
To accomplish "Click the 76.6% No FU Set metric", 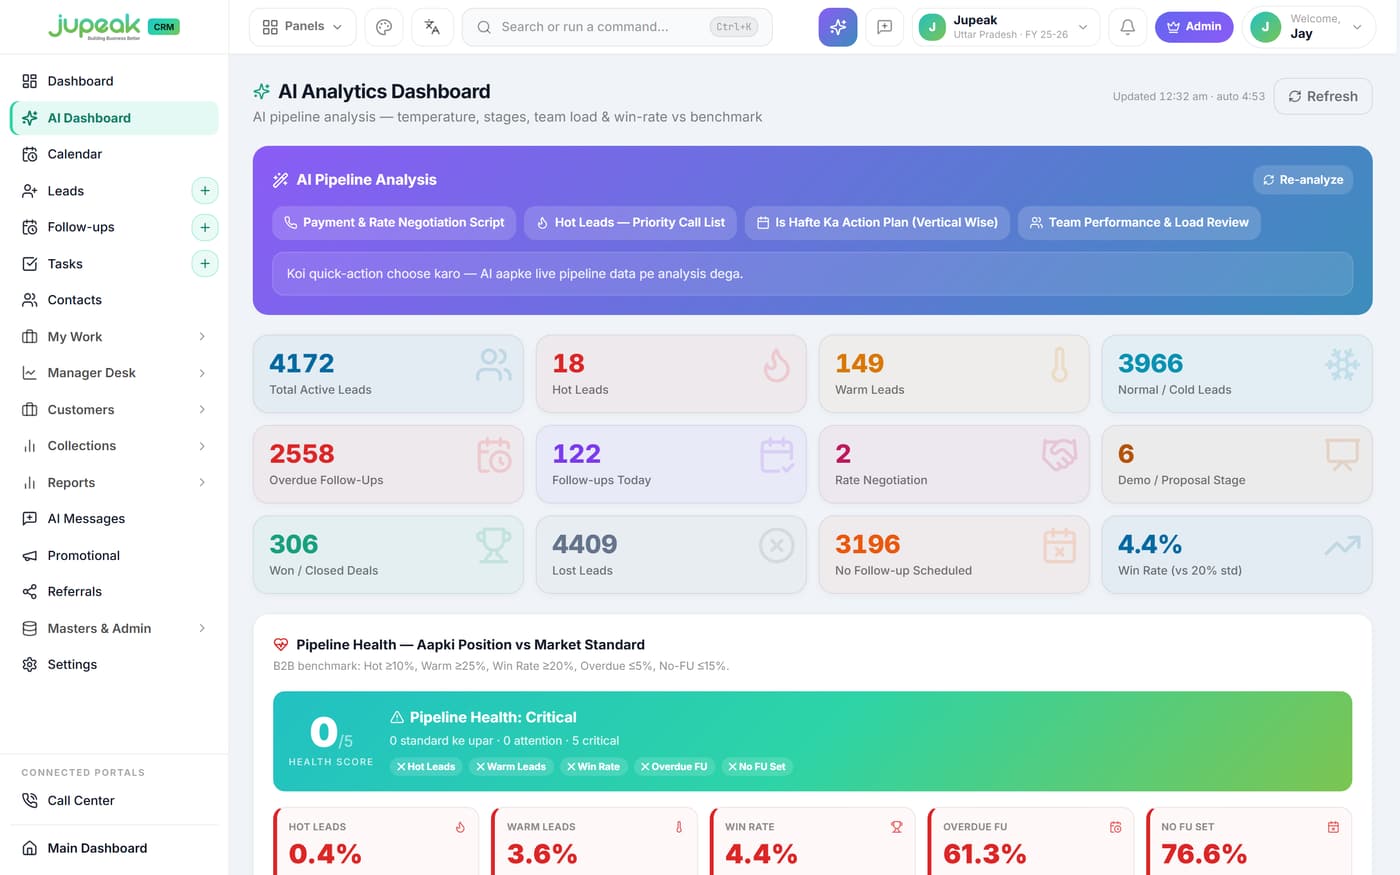I will [1204, 854].
